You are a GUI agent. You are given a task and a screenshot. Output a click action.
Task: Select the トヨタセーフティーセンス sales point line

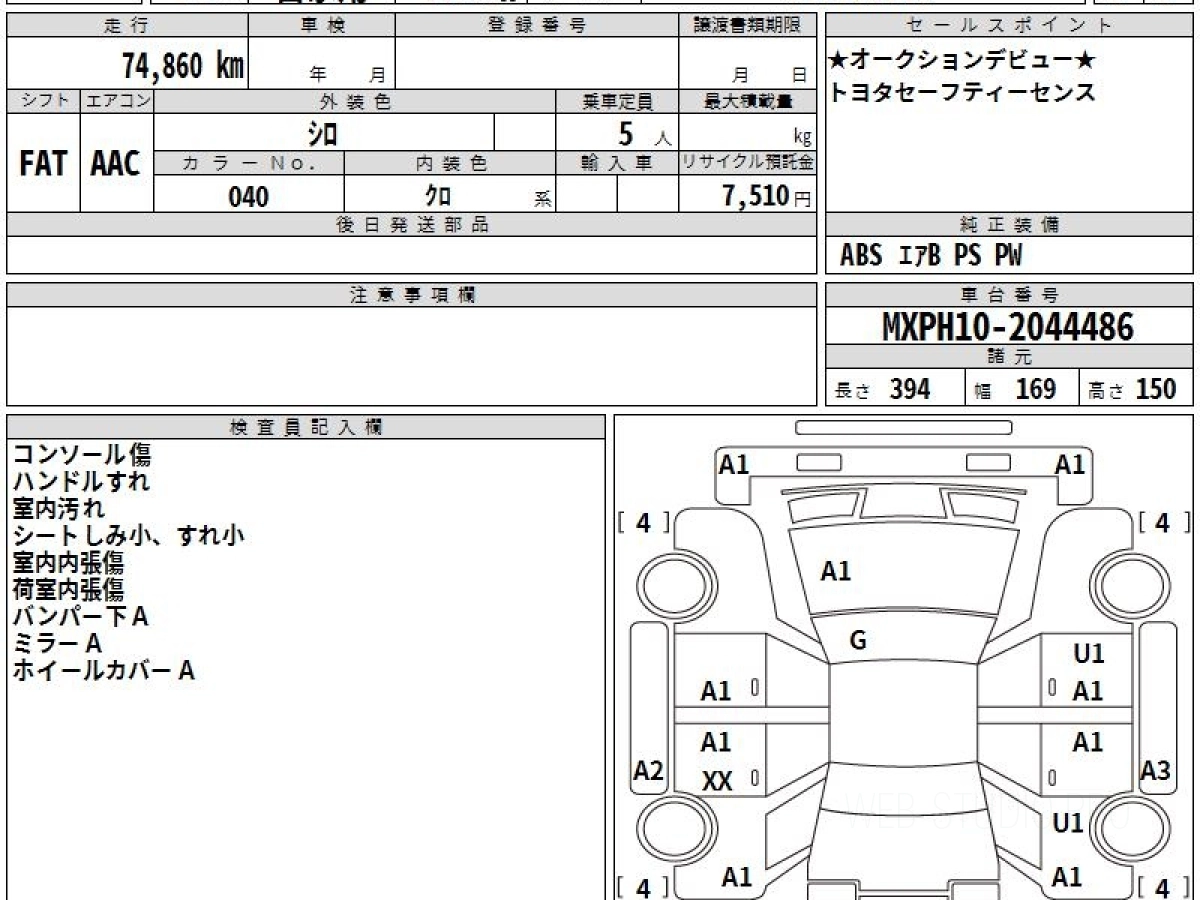click(x=962, y=93)
